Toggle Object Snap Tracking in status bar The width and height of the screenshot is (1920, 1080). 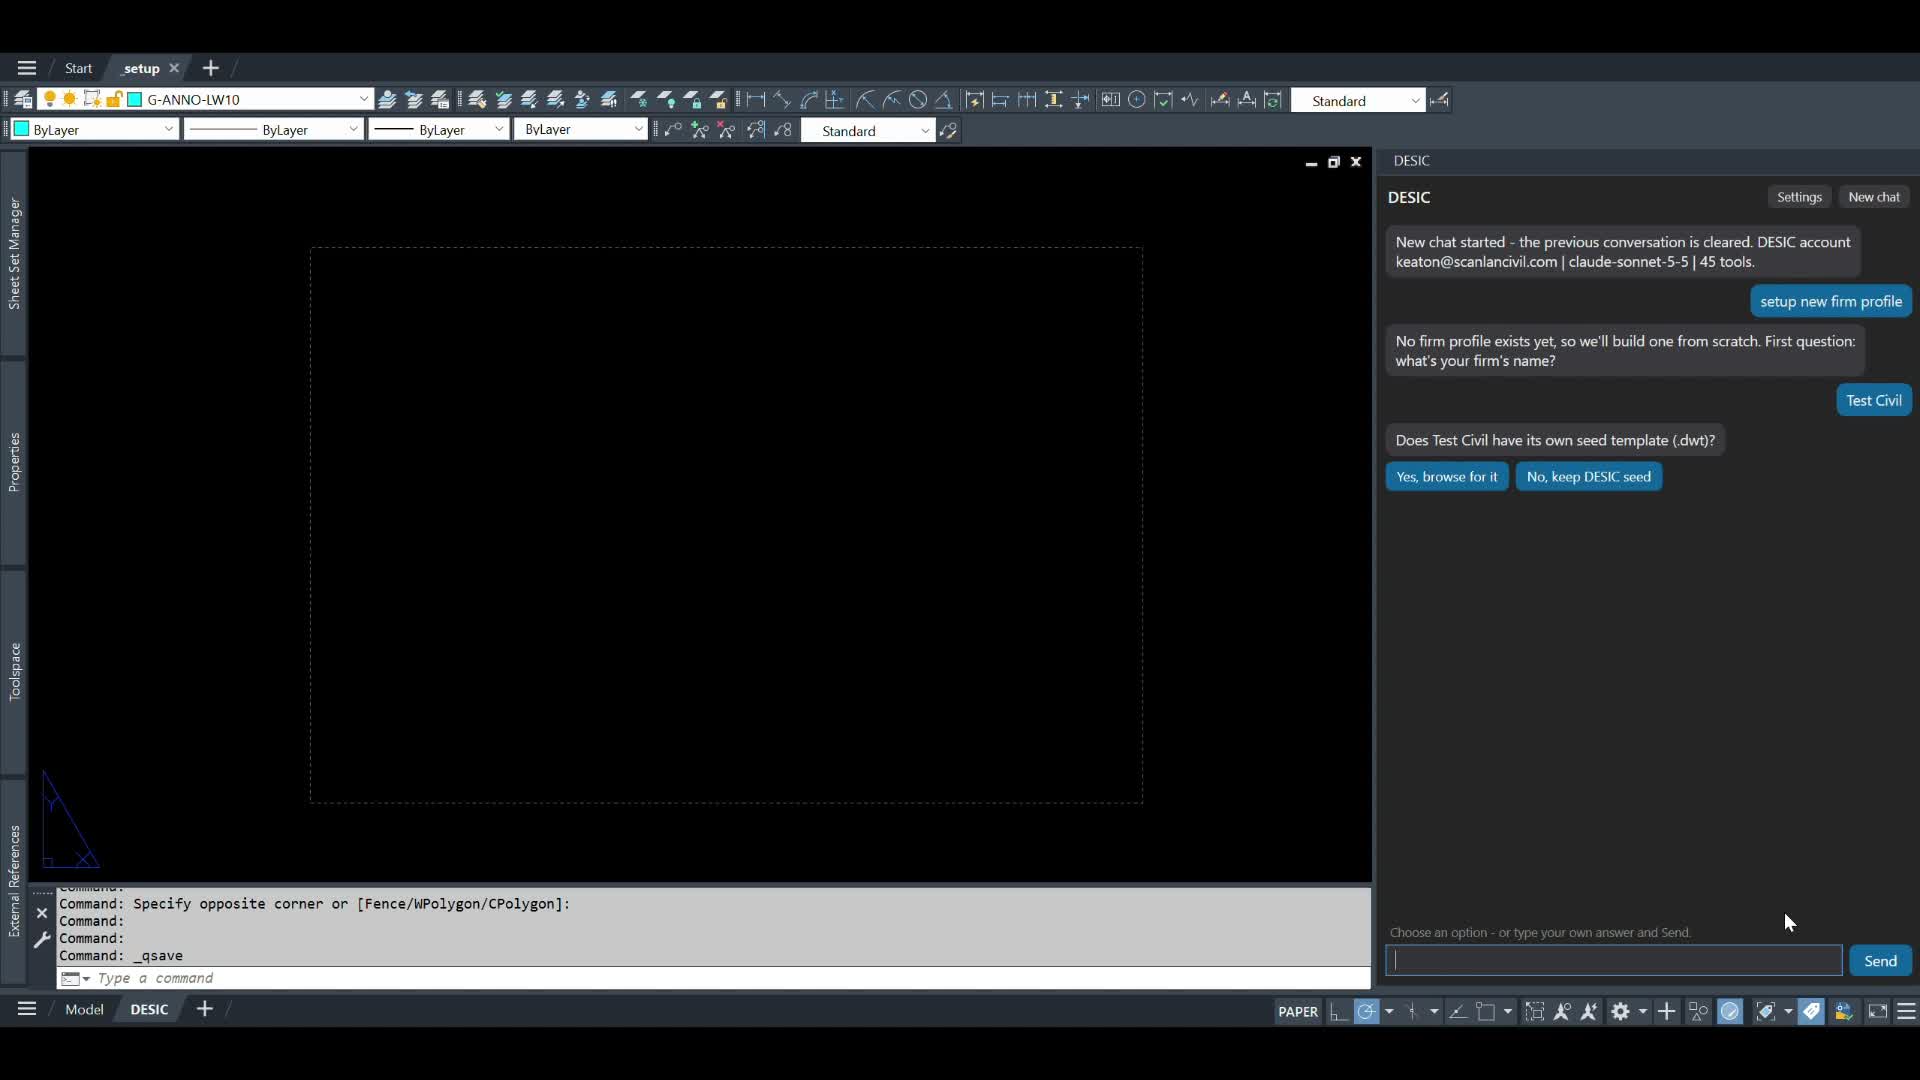point(1458,1012)
